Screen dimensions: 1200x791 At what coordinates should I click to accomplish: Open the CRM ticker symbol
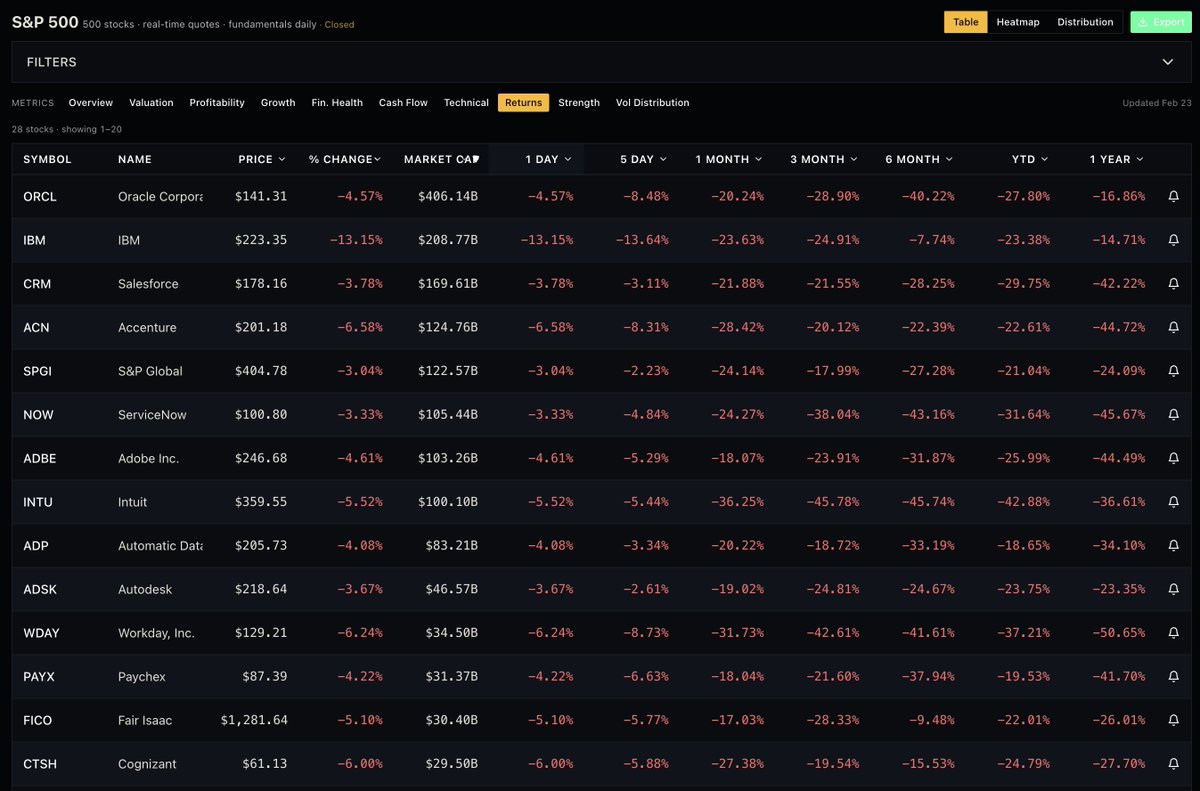point(37,284)
